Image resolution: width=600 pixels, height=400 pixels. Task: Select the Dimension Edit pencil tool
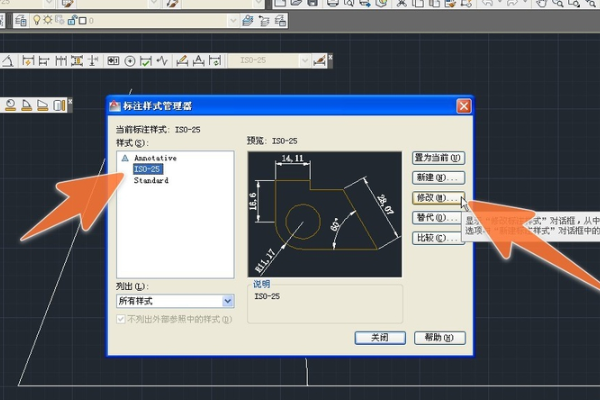(182, 60)
